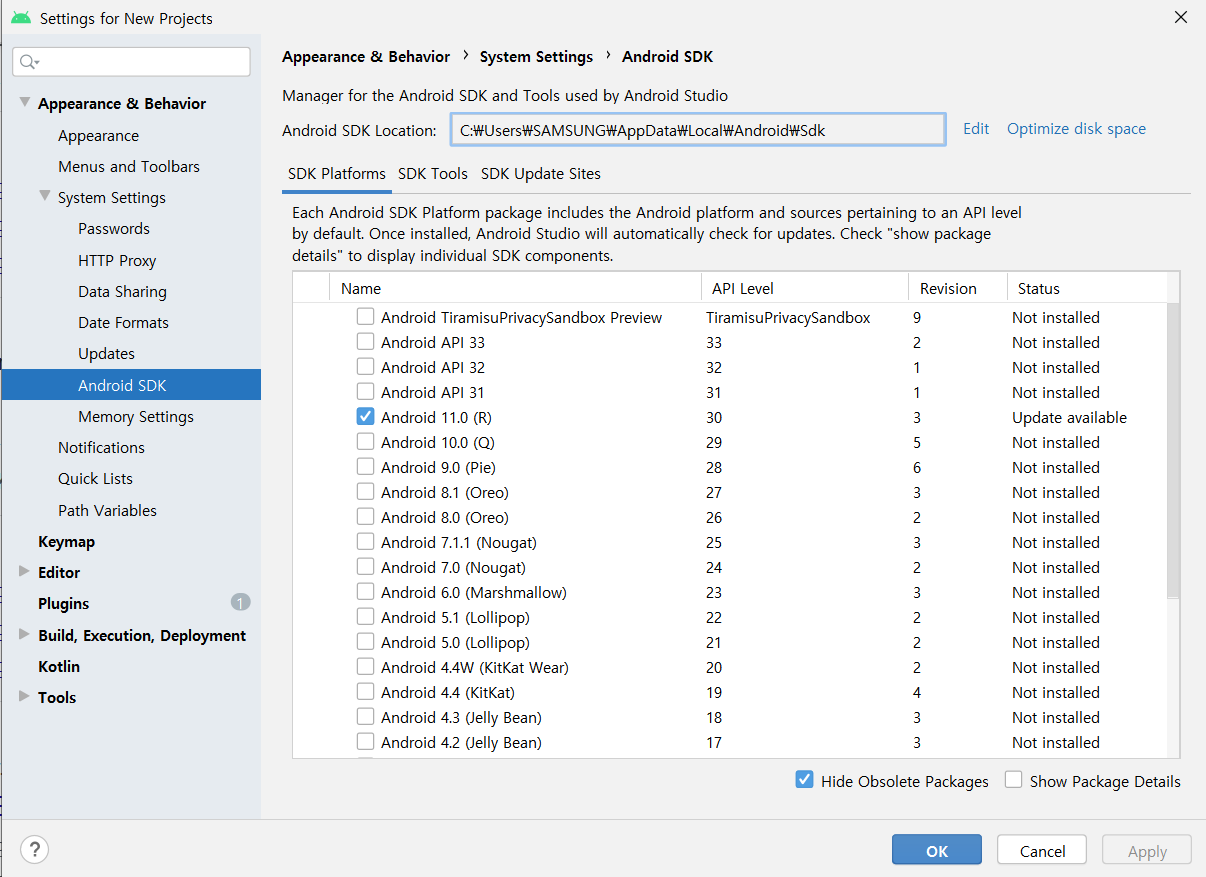Viewport: 1206px width, 877px height.
Task: Click the Android Studio logo in title bar
Action: click(x=20, y=18)
